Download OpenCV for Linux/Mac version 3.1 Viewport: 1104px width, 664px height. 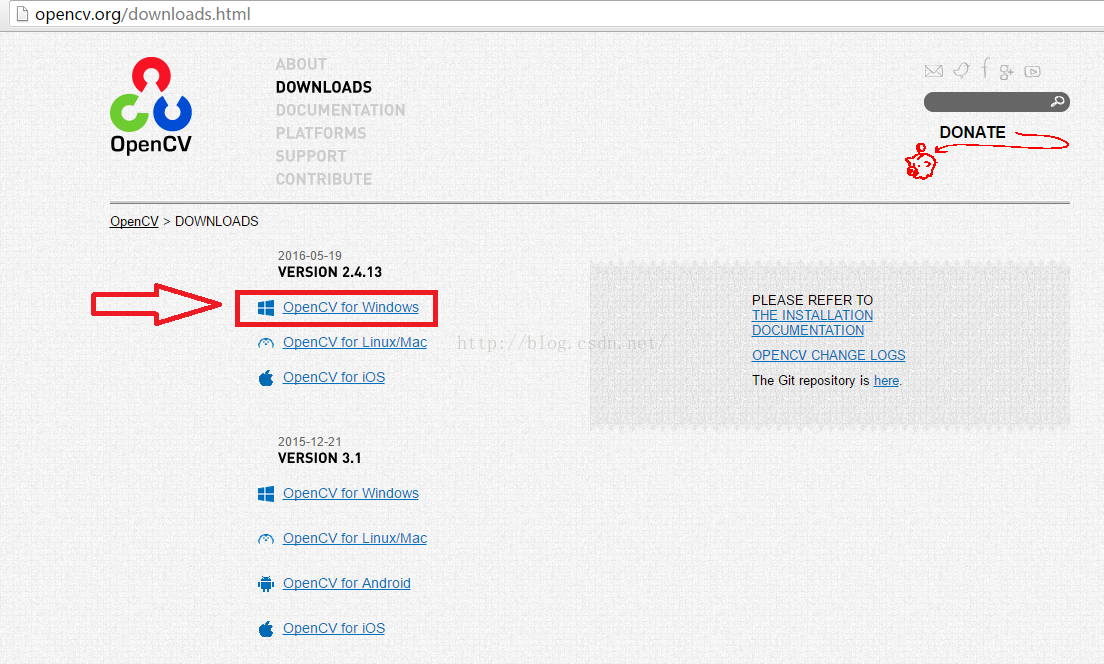click(x=355, y=538)
